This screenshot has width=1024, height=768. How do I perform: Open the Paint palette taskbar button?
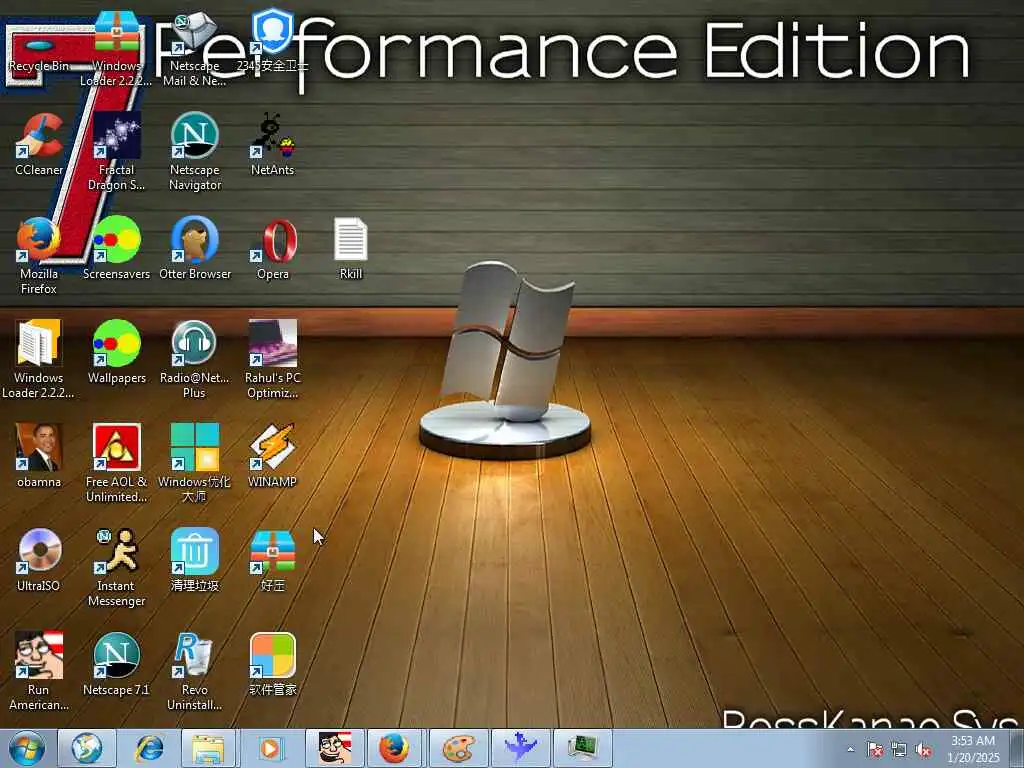click(458, 748)
